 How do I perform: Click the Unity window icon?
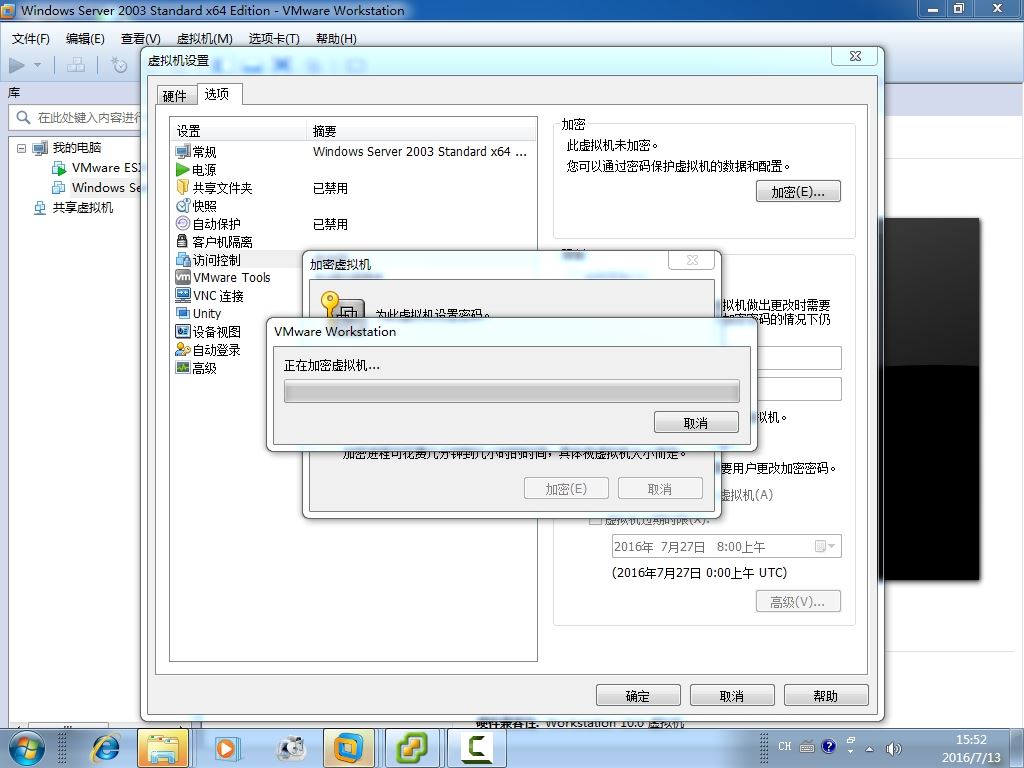183,313
